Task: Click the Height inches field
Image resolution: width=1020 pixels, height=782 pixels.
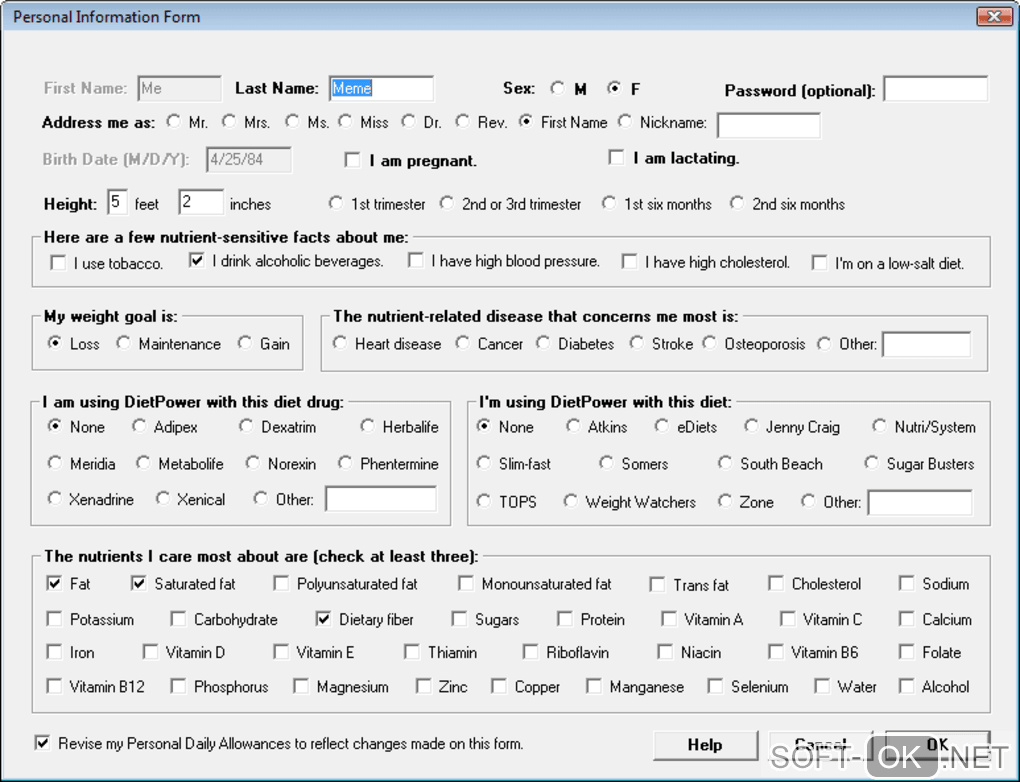Action: 202,203
